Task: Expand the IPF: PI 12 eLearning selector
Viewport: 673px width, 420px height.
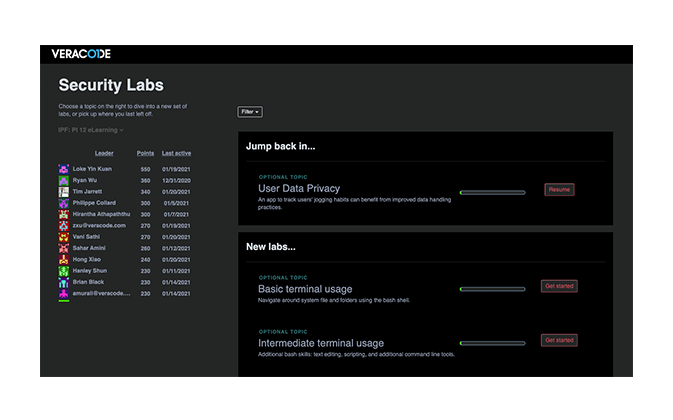Action: click(91, 130)
